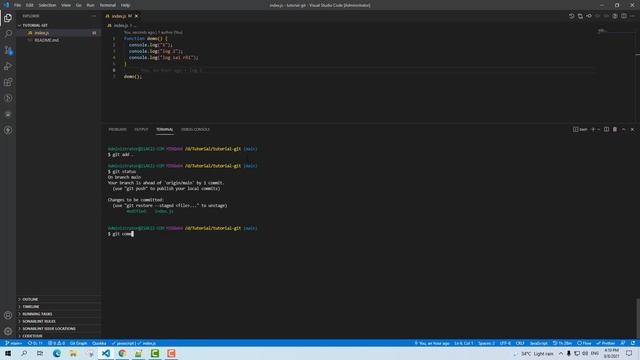
Task: Open the Help menu
Action: (125, 5)
